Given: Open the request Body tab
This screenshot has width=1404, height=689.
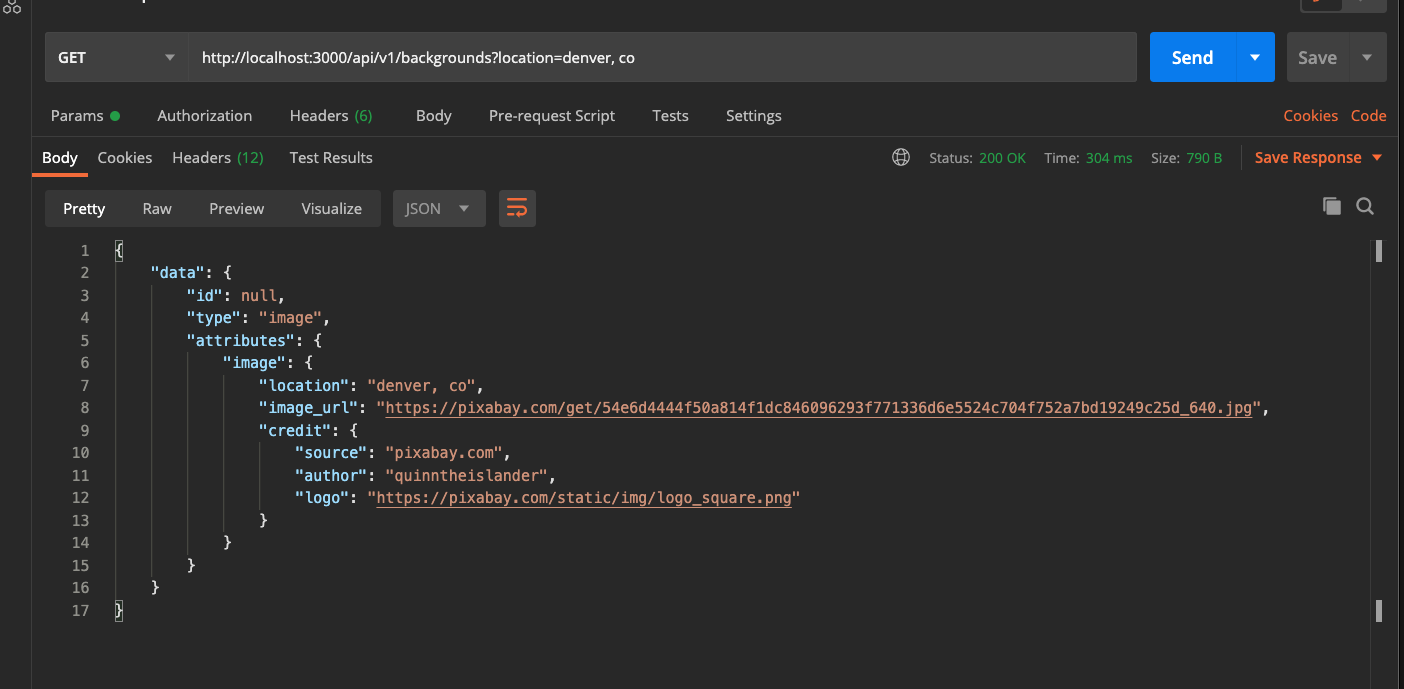Looking at the screenshot, I should pyautogui.click(x=433, y=115).
